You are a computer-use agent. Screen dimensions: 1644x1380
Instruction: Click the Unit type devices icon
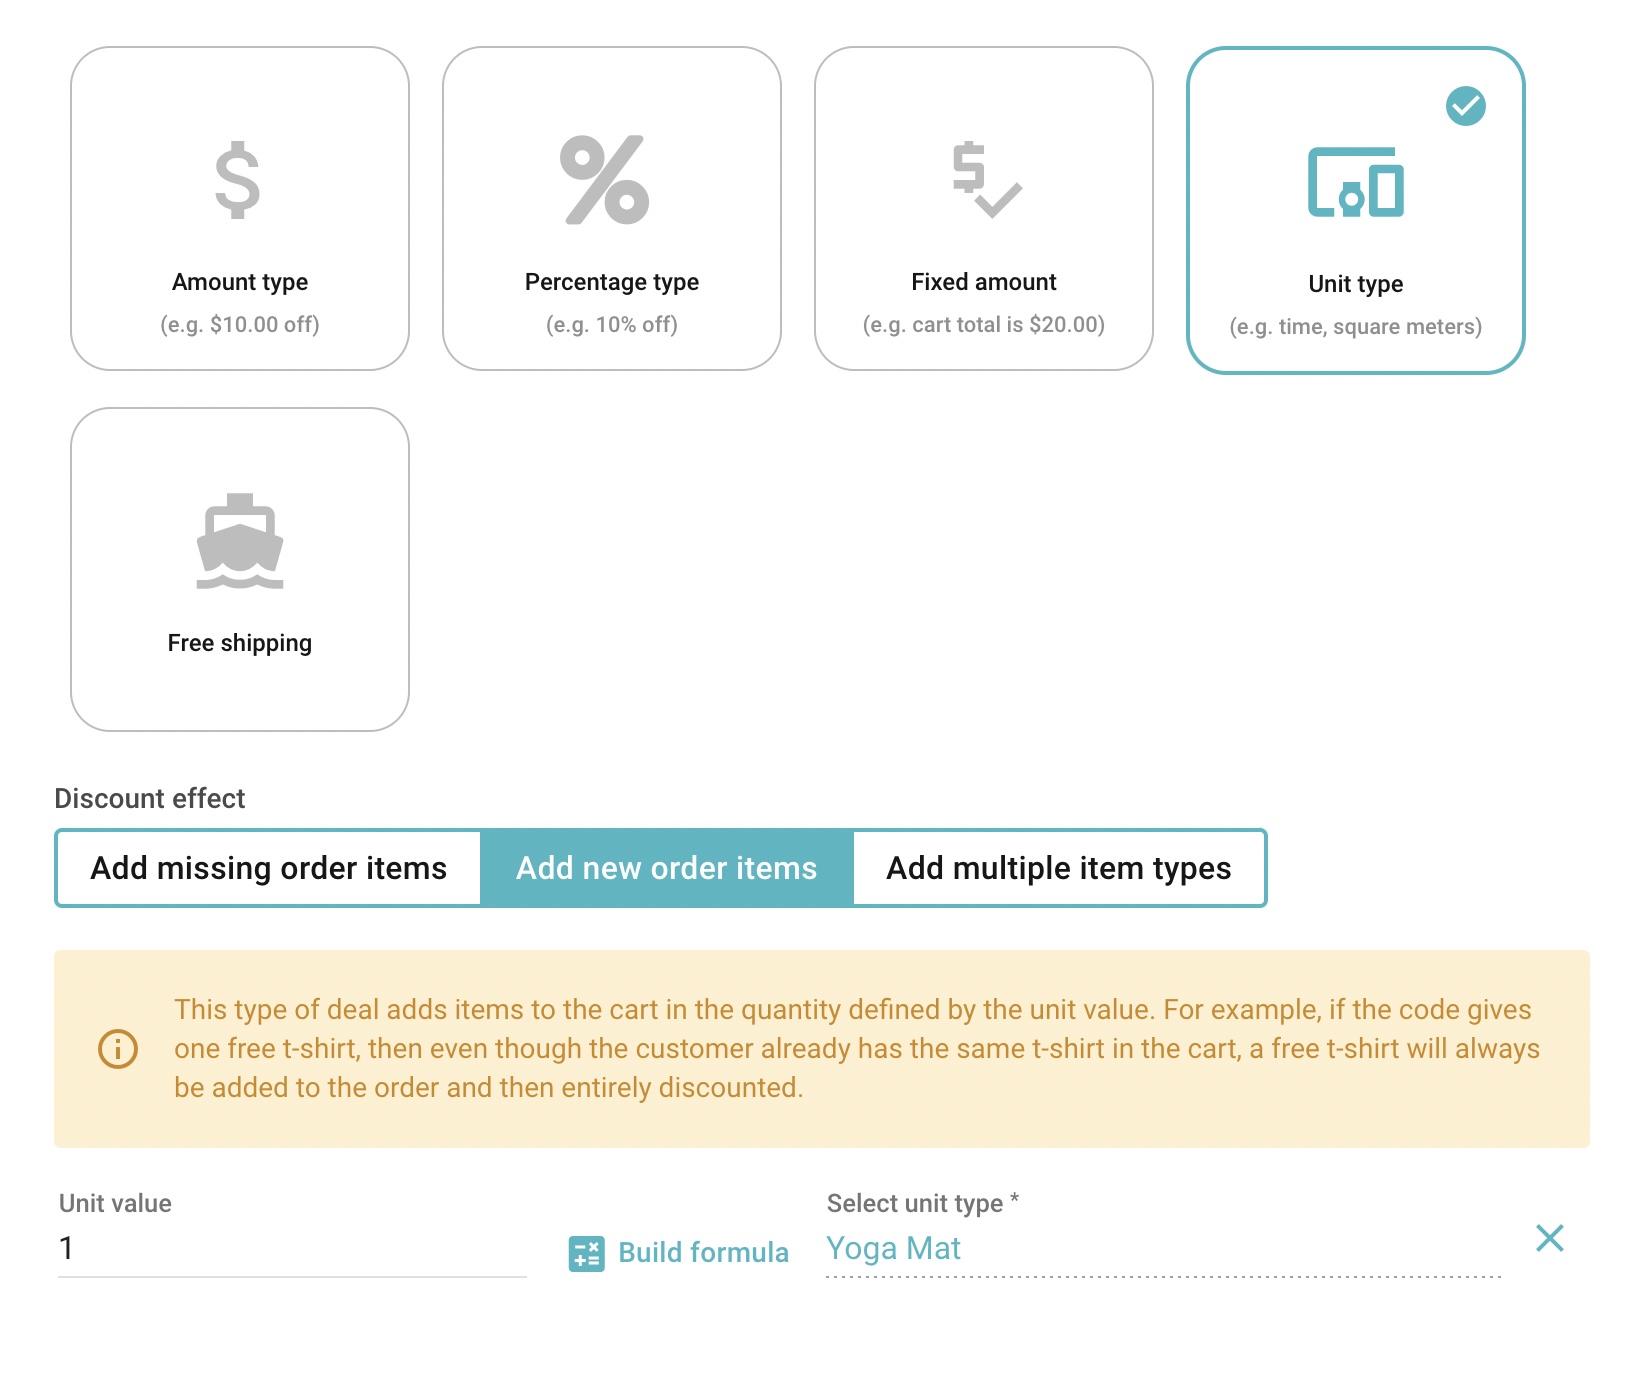click(x=1355, y=182)
